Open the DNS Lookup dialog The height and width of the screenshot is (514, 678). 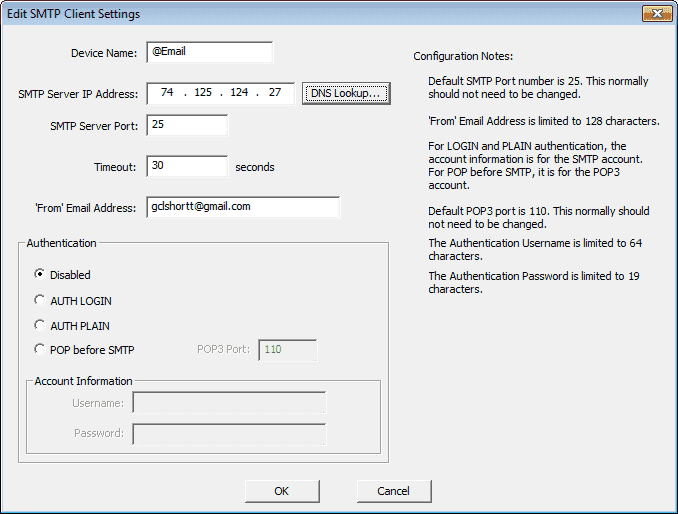click(x=346, y=93)
